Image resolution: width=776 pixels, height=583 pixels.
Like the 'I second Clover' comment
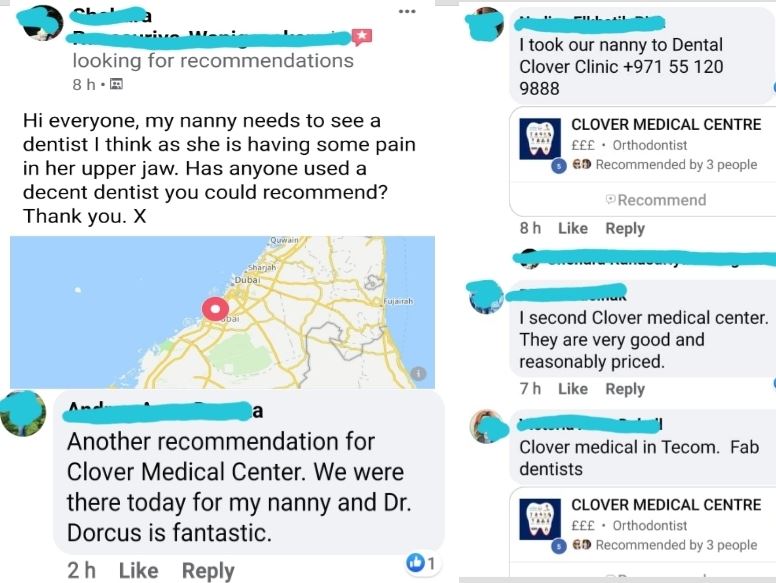coord(573,389)
